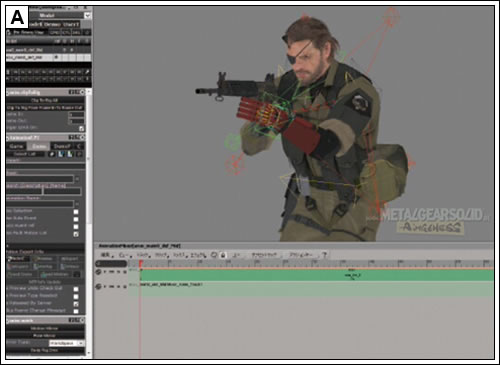The width and height of the screenshot is (500, 365).
Task: Toggle the second checkbox under the Animation Name field
Action: pos(76,219)
